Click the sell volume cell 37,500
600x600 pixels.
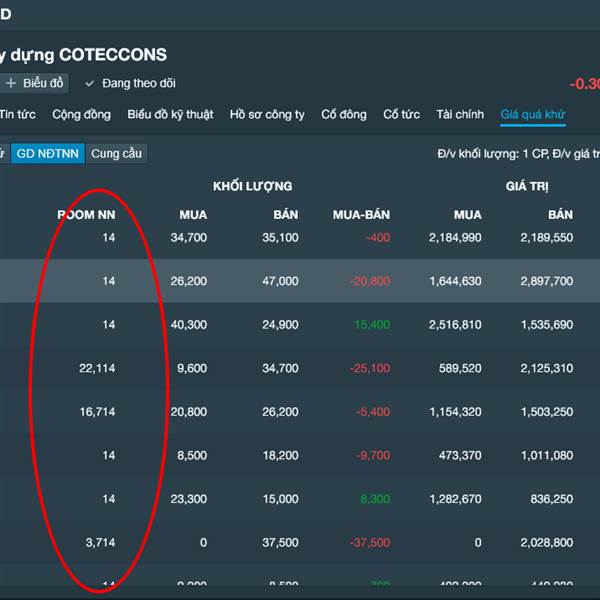(x=280, y=542)
